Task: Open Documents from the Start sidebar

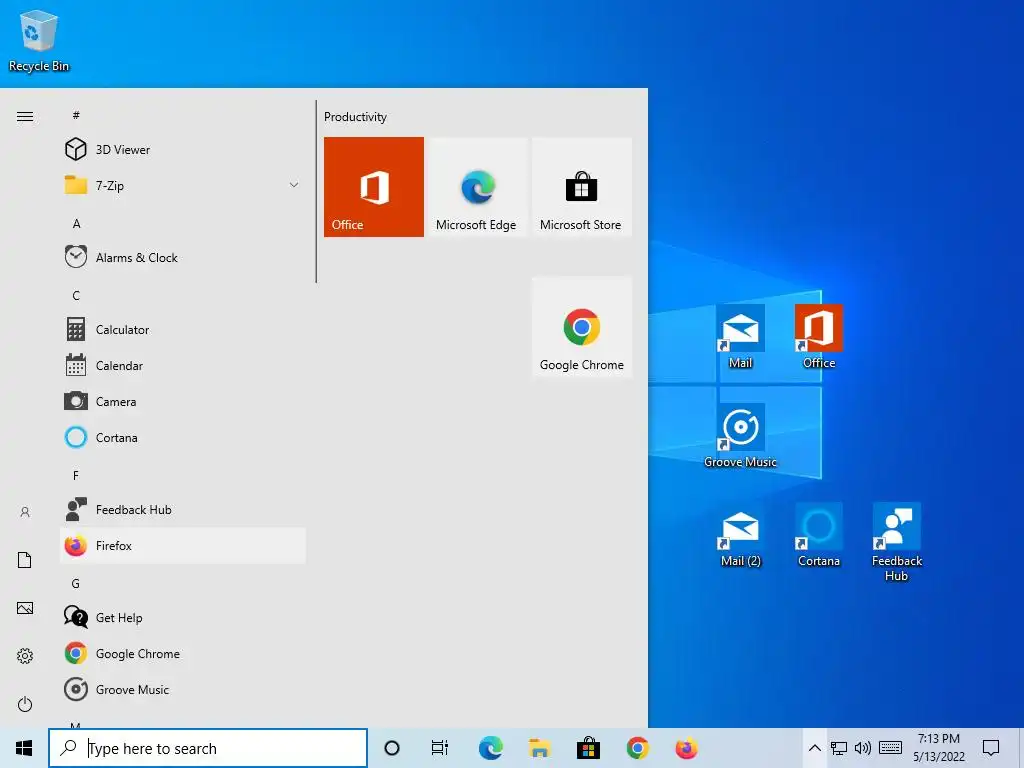Action: click(x=25, y=560)
